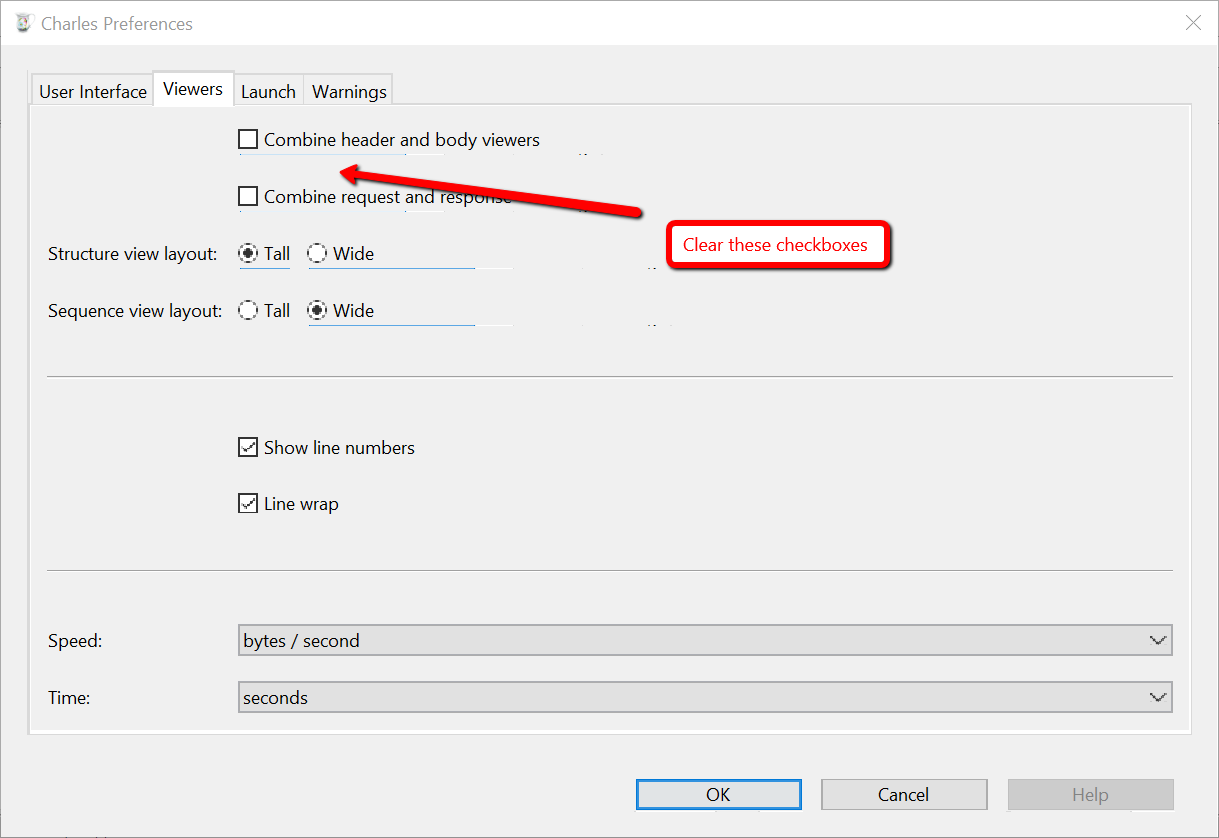Close the Charles Preferences window
1219x838 pixels.
tap(1193, 23)
